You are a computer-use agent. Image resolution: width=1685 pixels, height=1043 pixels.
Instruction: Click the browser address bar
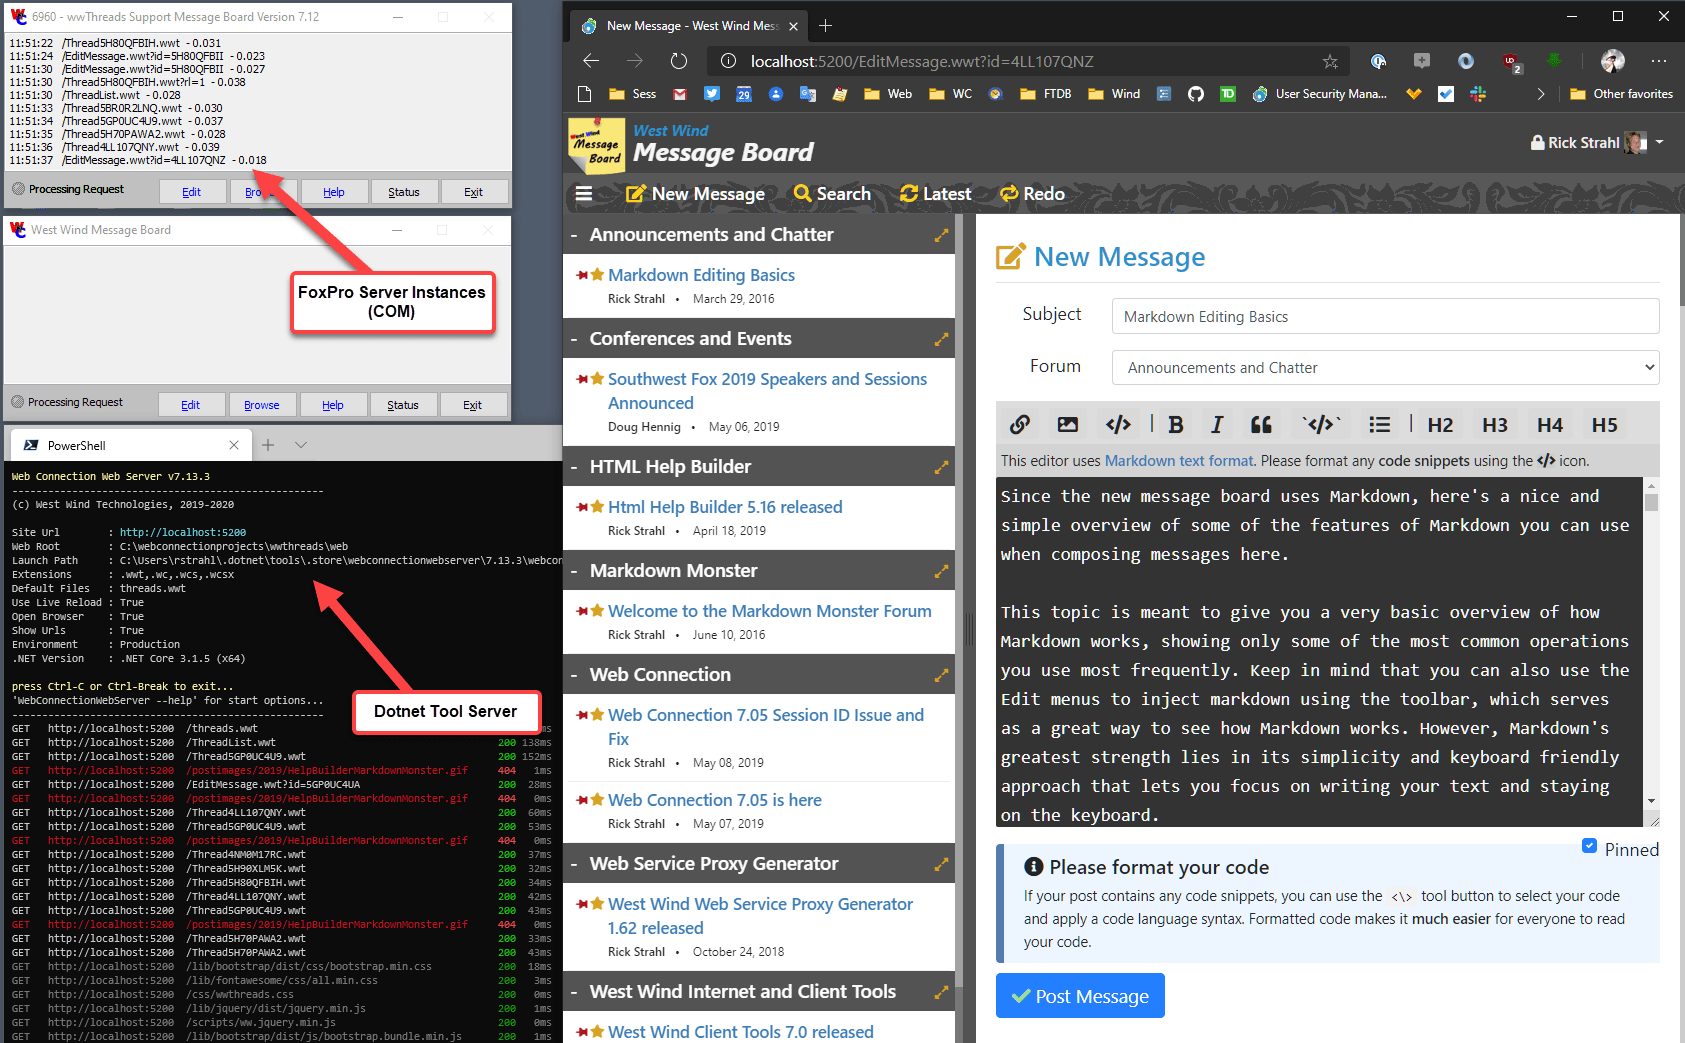(1028, 61)
